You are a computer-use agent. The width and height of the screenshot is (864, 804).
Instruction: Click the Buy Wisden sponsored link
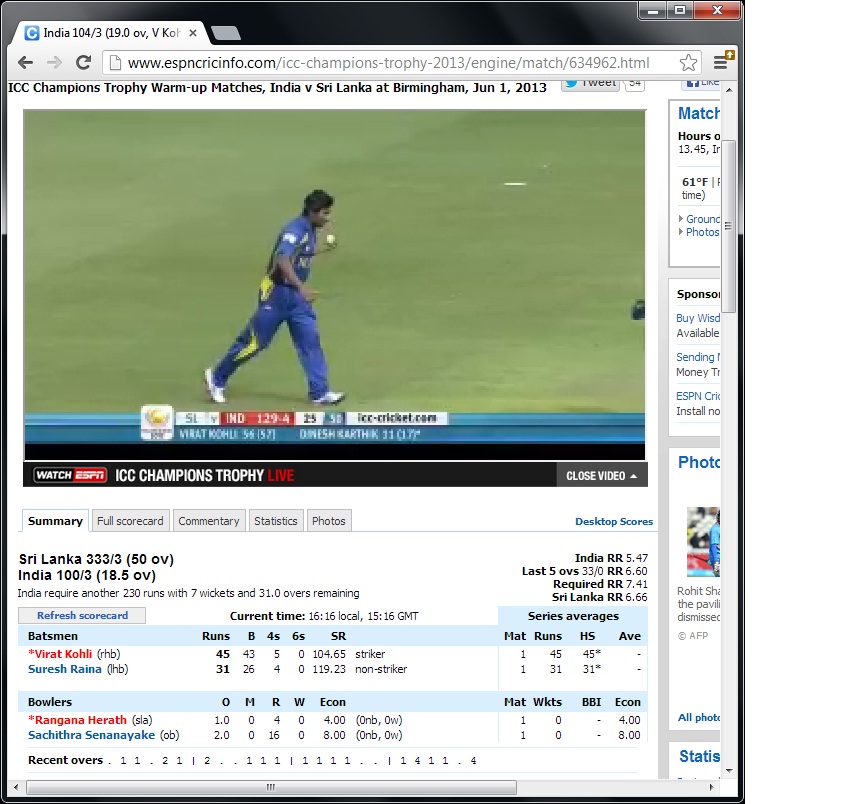pos(698,318)
